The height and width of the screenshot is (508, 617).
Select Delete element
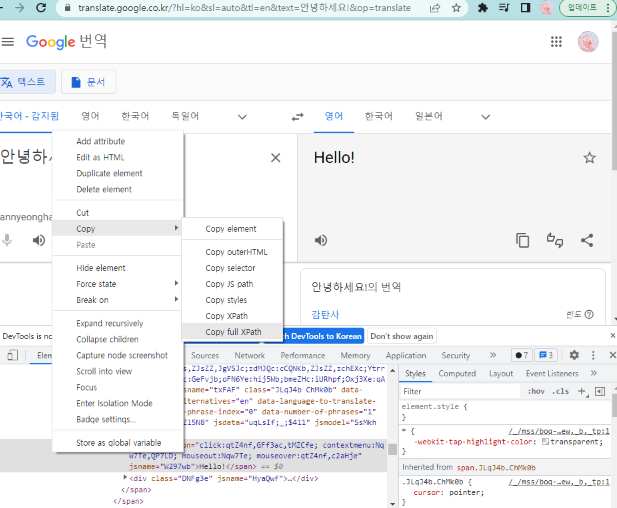coord(118,189)
